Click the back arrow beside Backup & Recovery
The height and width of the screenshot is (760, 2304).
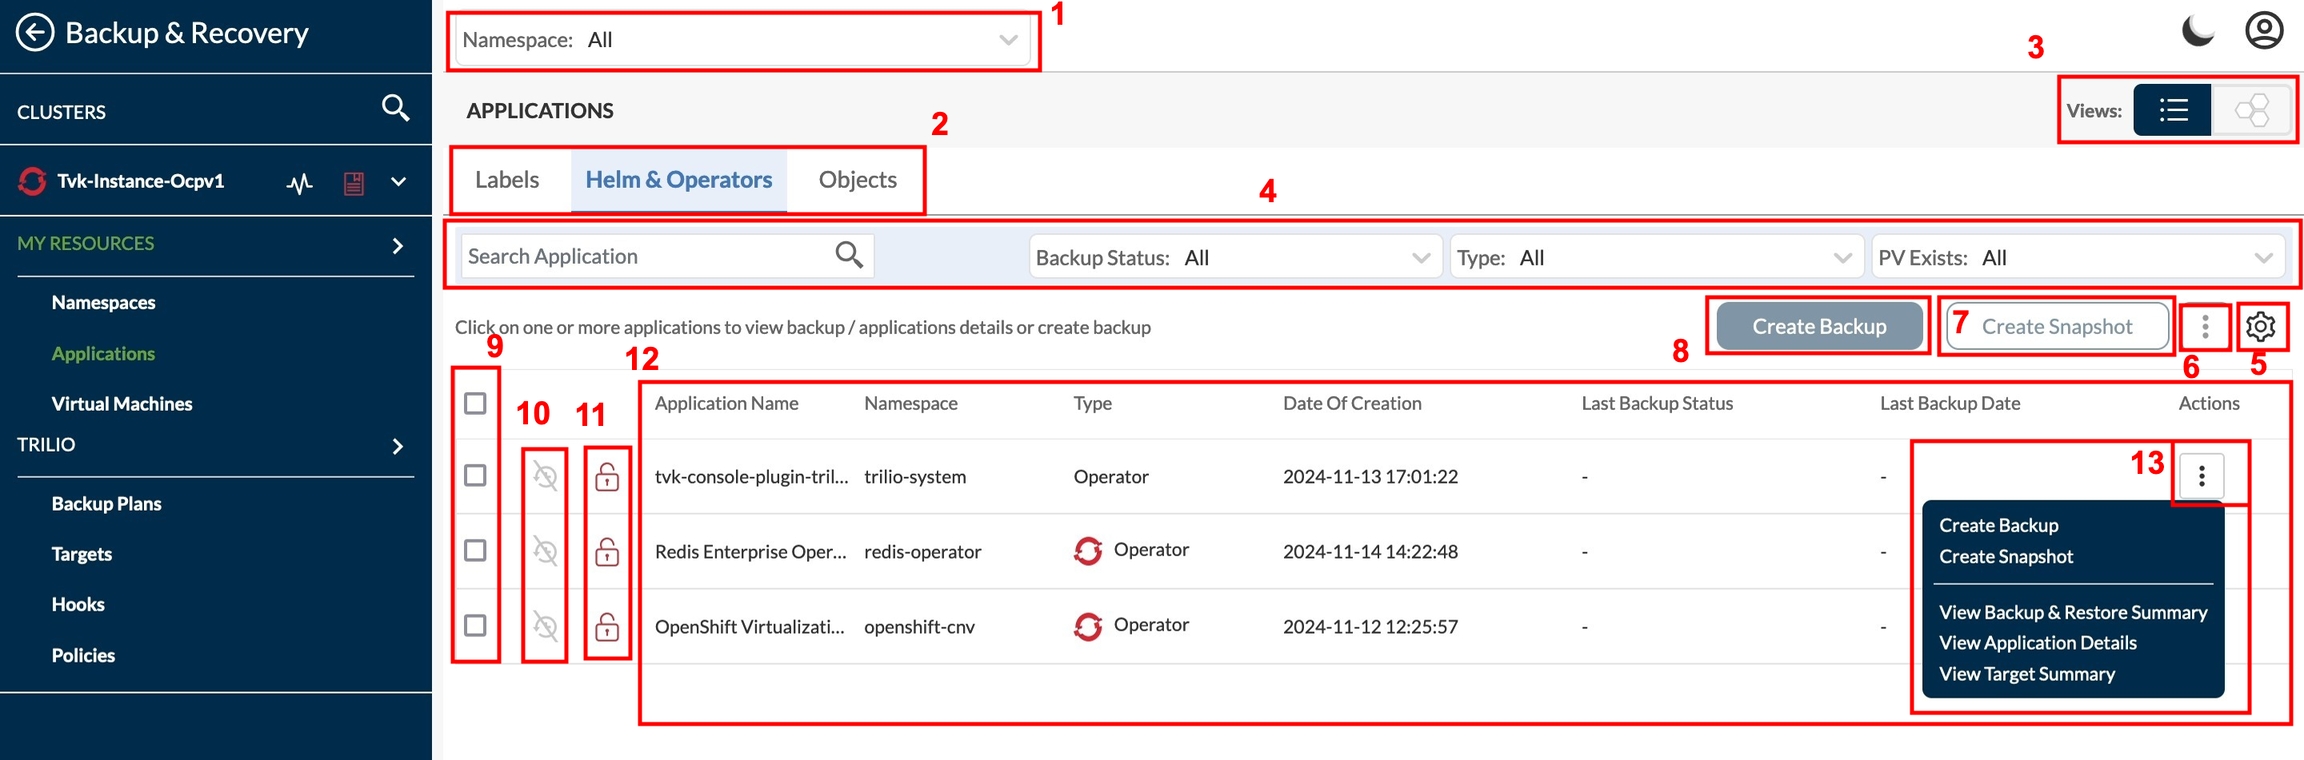click(35, 32)
